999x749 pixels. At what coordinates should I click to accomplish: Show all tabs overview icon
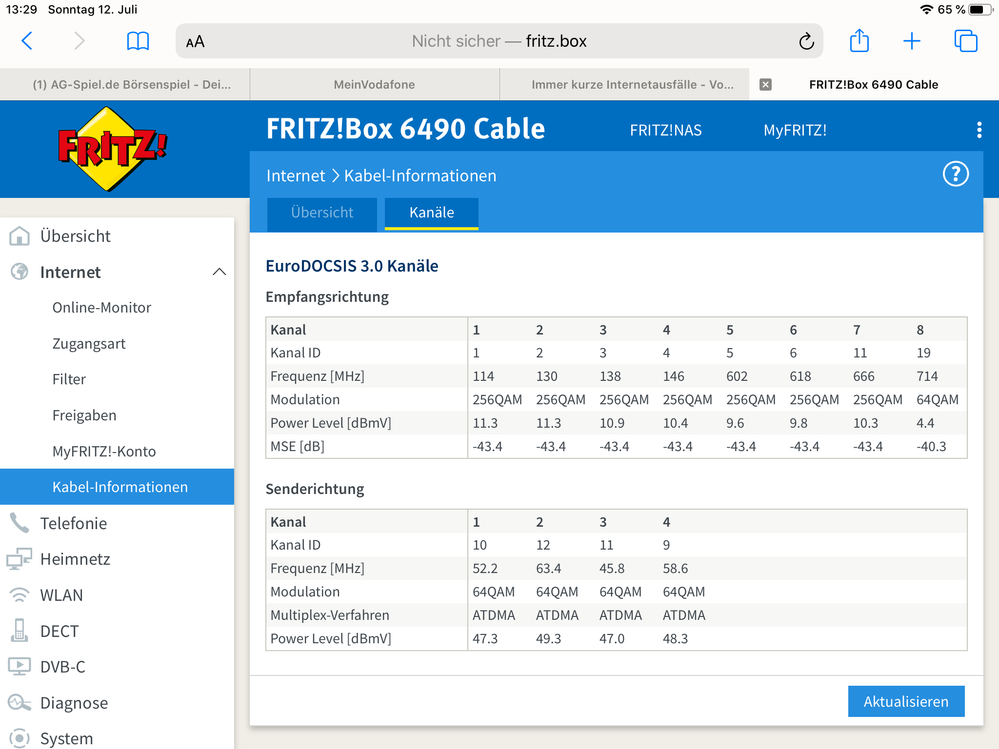point(965,41)
